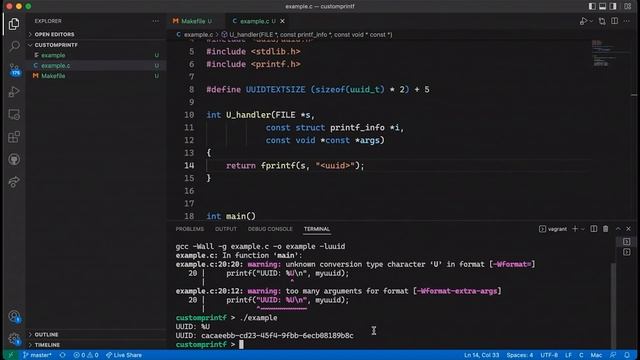Open the Extensions view icon
The width and height of the screenshot is (640, 360).
14,137
